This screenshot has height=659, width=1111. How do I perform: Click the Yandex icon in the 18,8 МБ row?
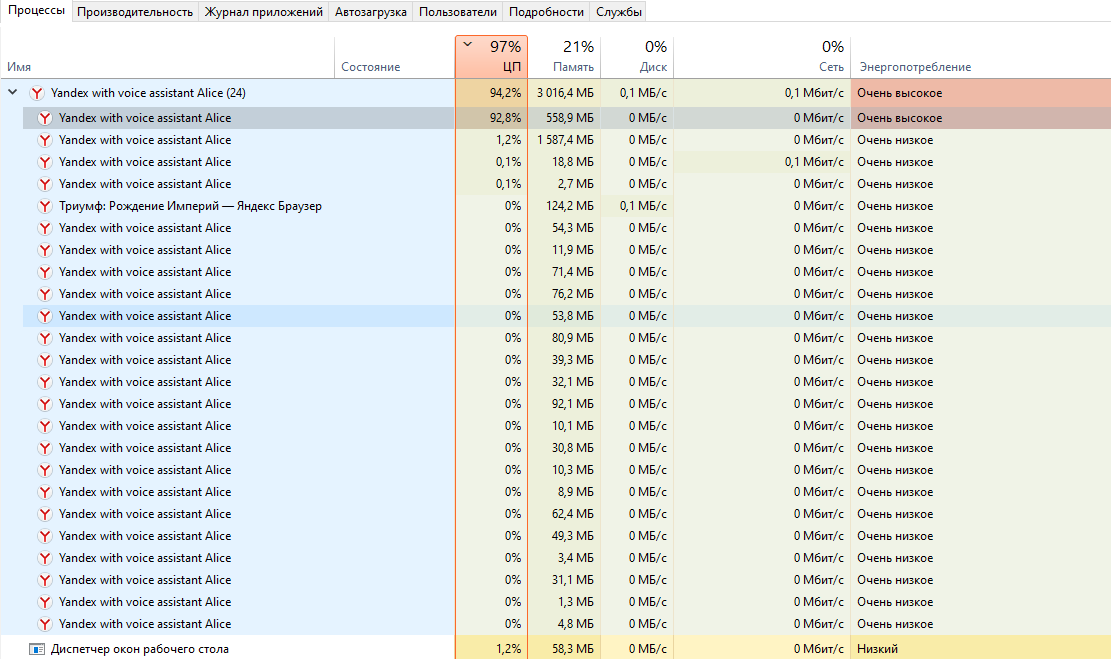(x=45, y=162)
